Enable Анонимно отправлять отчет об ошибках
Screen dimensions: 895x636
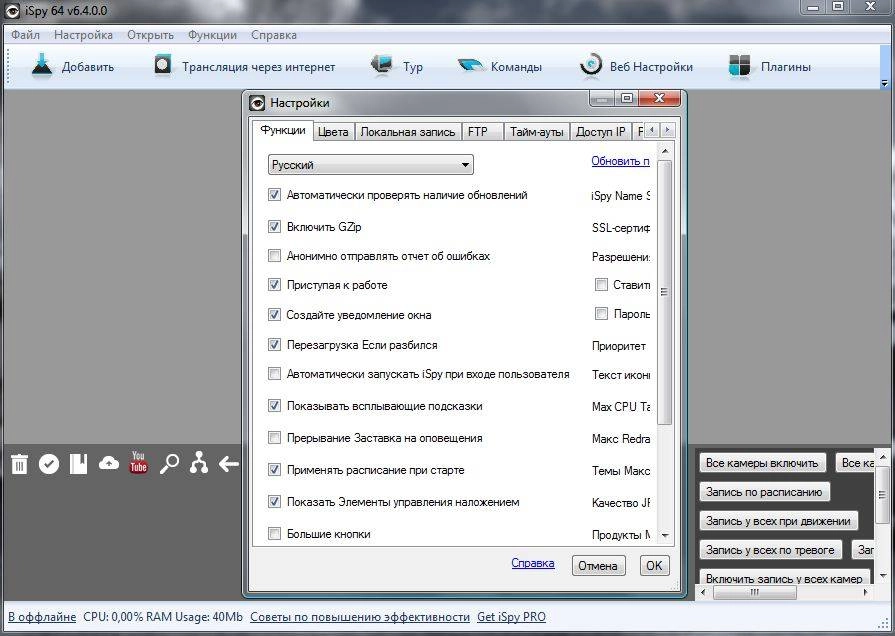click(x=275, y=255)
